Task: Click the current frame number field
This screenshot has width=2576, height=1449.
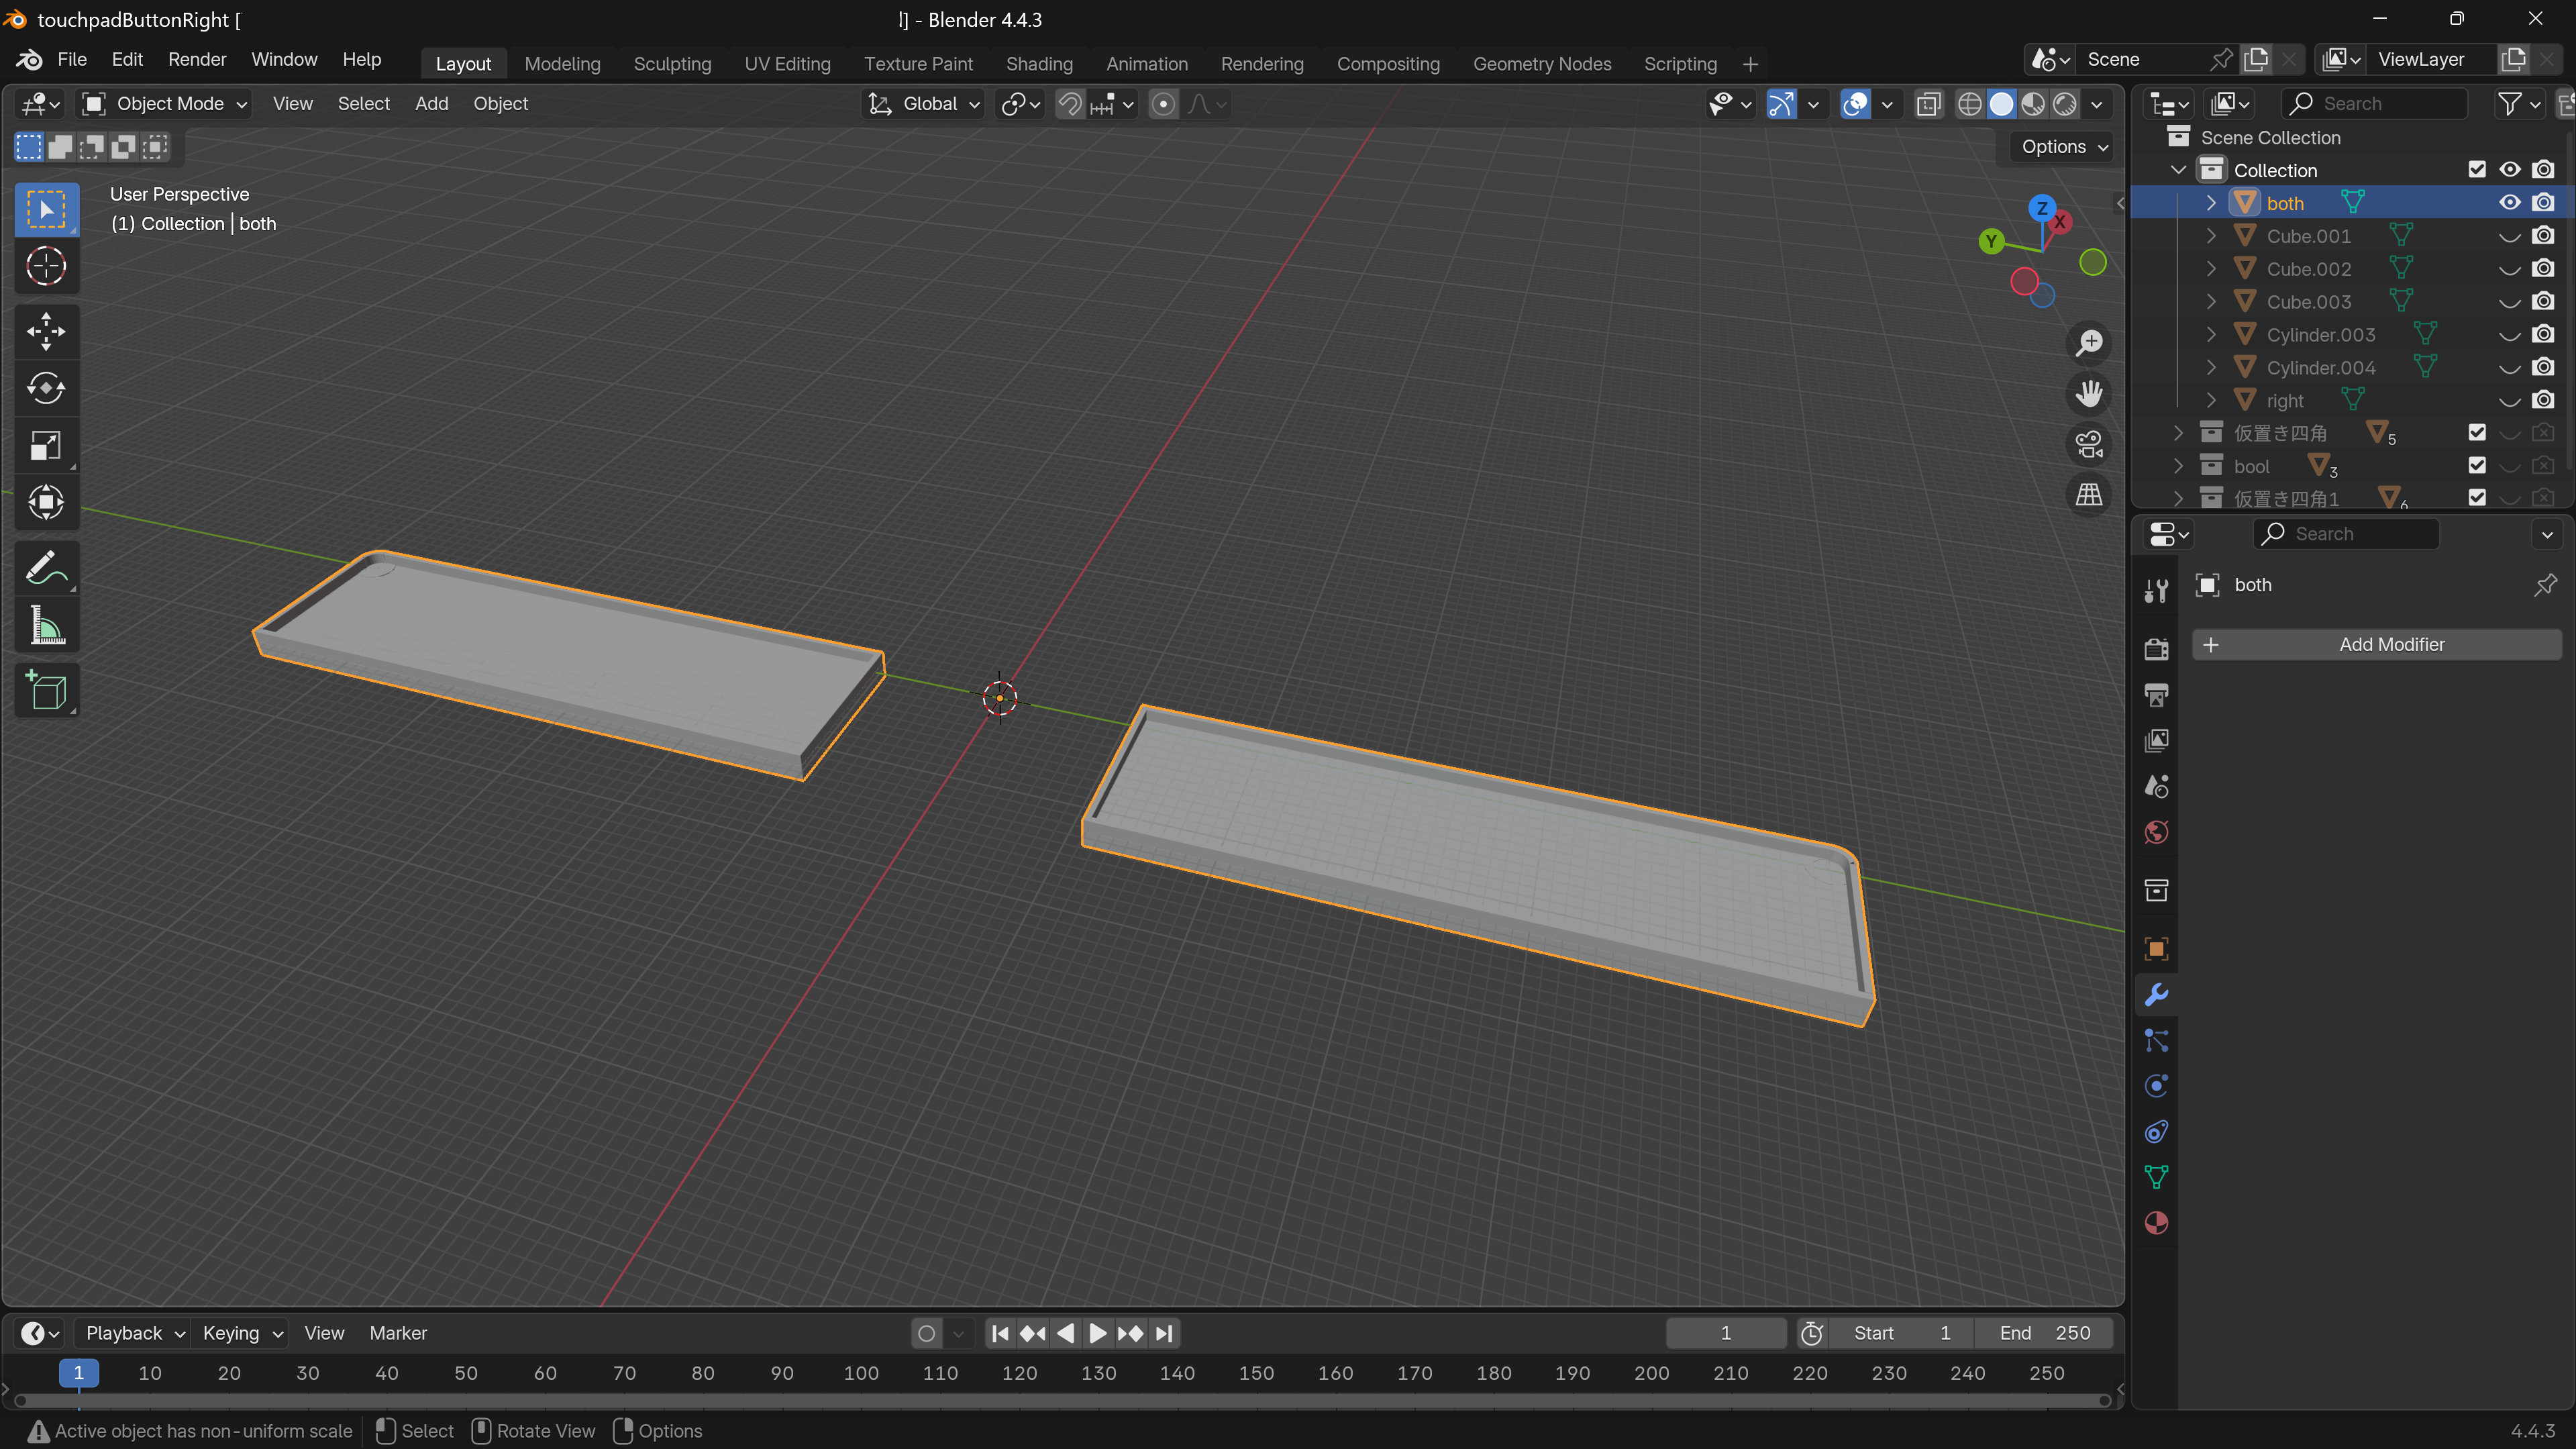Action: coord(1726,1333)
